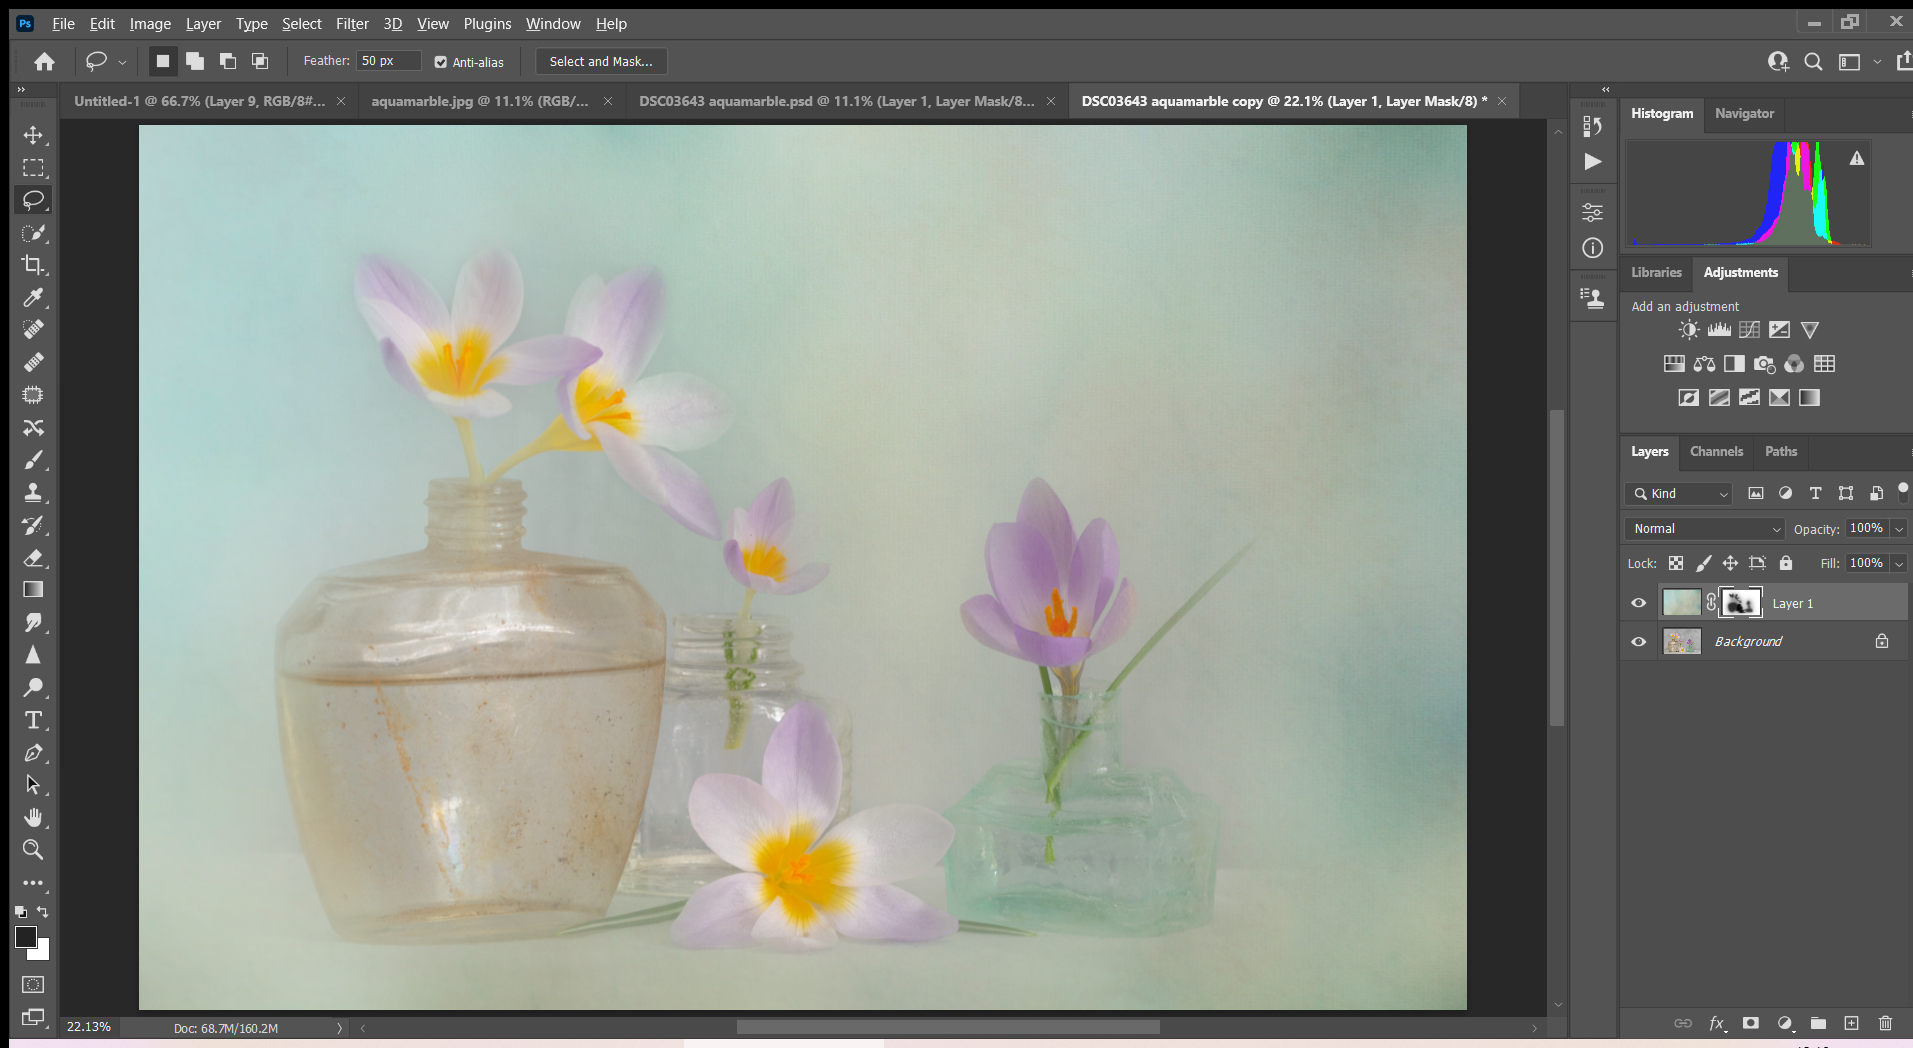Disable the Anti-alias checkbox
The height and width of the screenshot is (1048, 1913).
tap(440, 61)
